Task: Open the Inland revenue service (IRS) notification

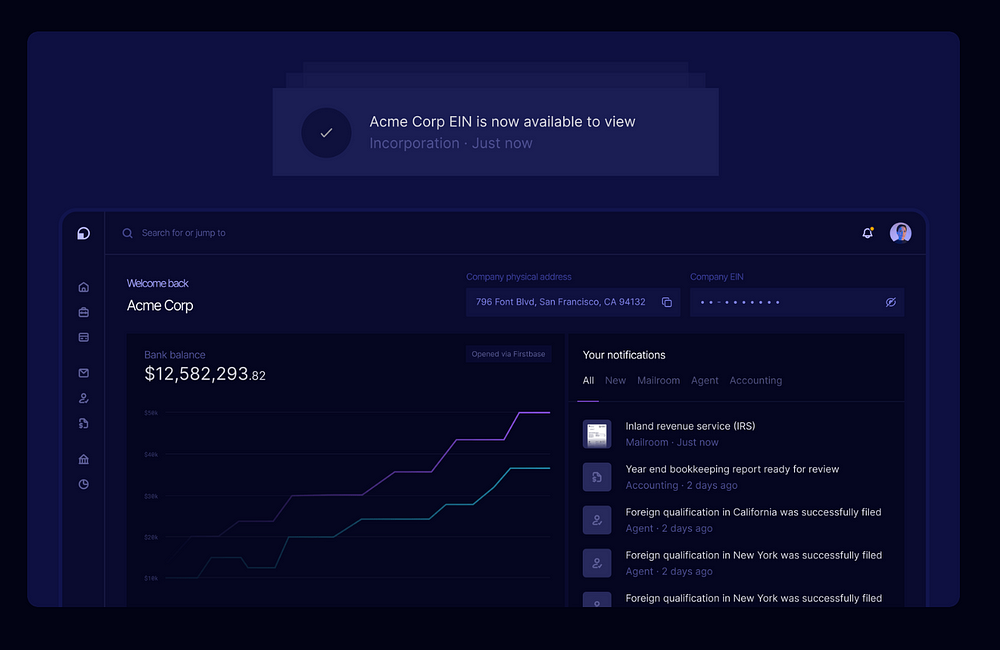Action: 737,434
